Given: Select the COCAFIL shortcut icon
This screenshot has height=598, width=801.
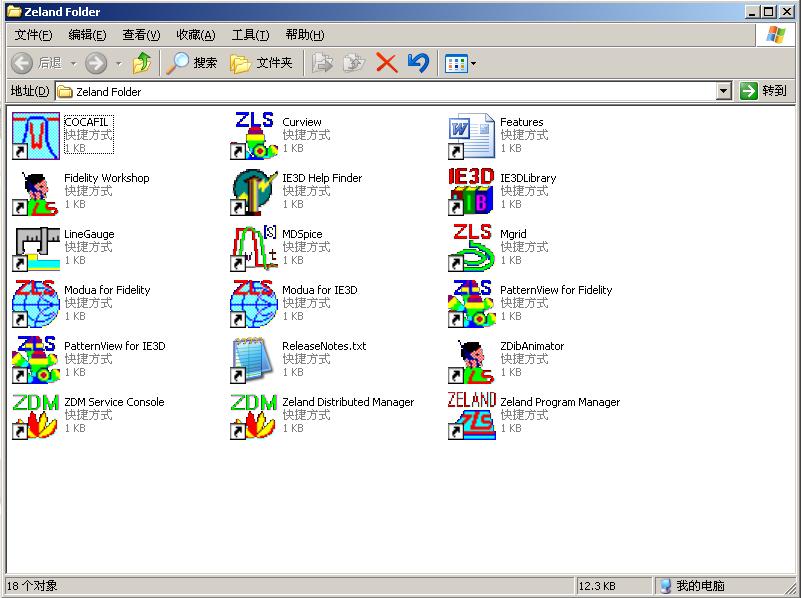Looking at the screenshot, I should (x=36, y=136).
